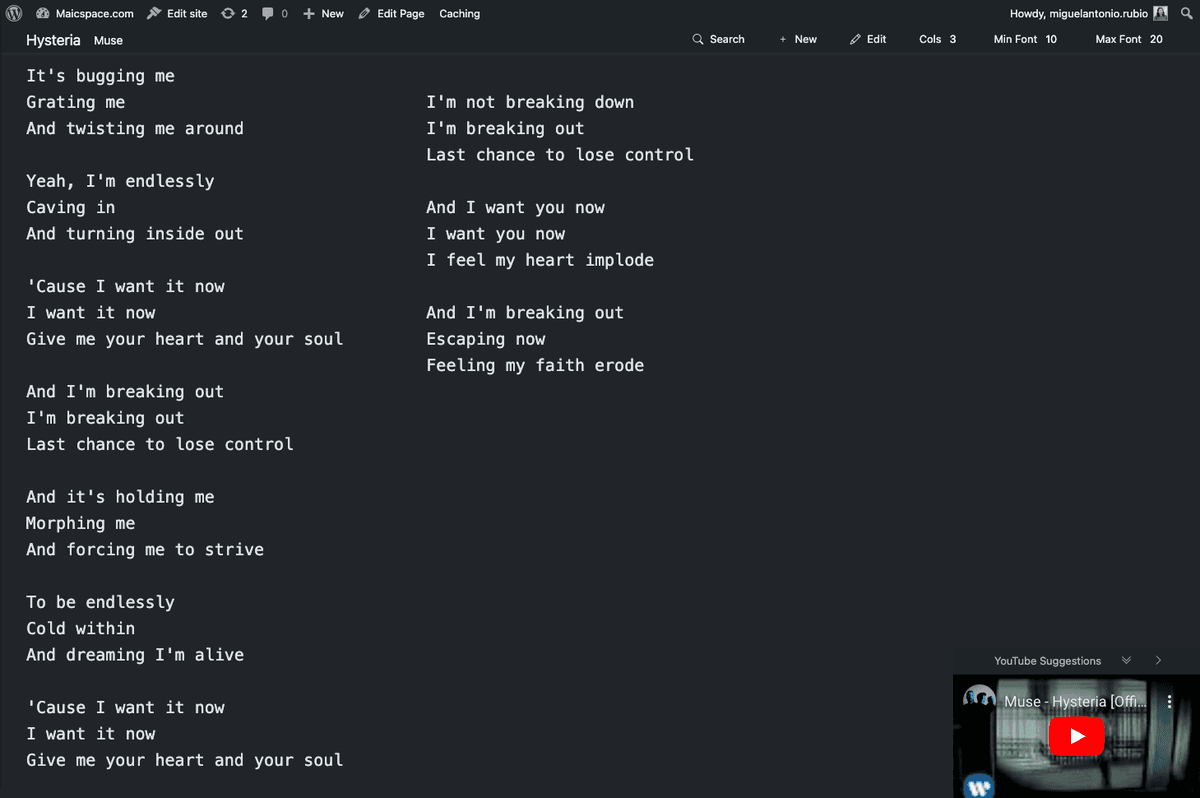Click the Cols 3 column setting

pos(937,39)
